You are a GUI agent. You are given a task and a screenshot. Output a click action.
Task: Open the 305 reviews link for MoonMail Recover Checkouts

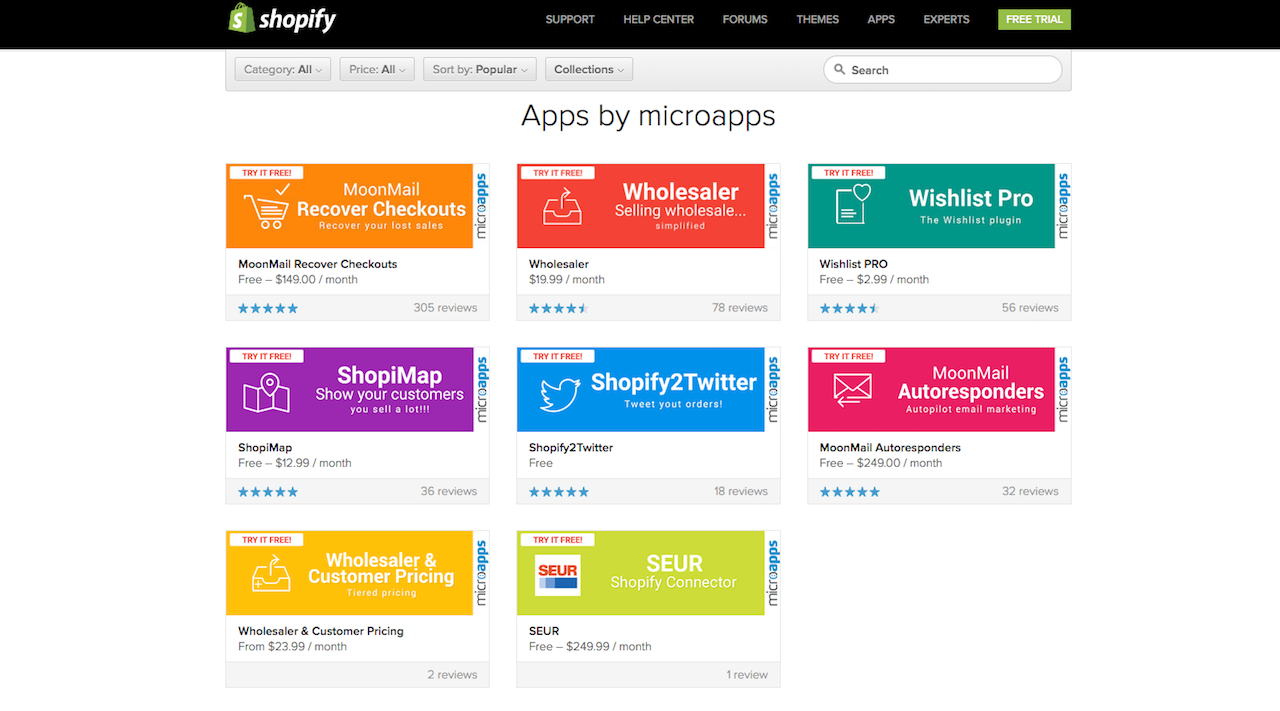[x=446, y=308]
